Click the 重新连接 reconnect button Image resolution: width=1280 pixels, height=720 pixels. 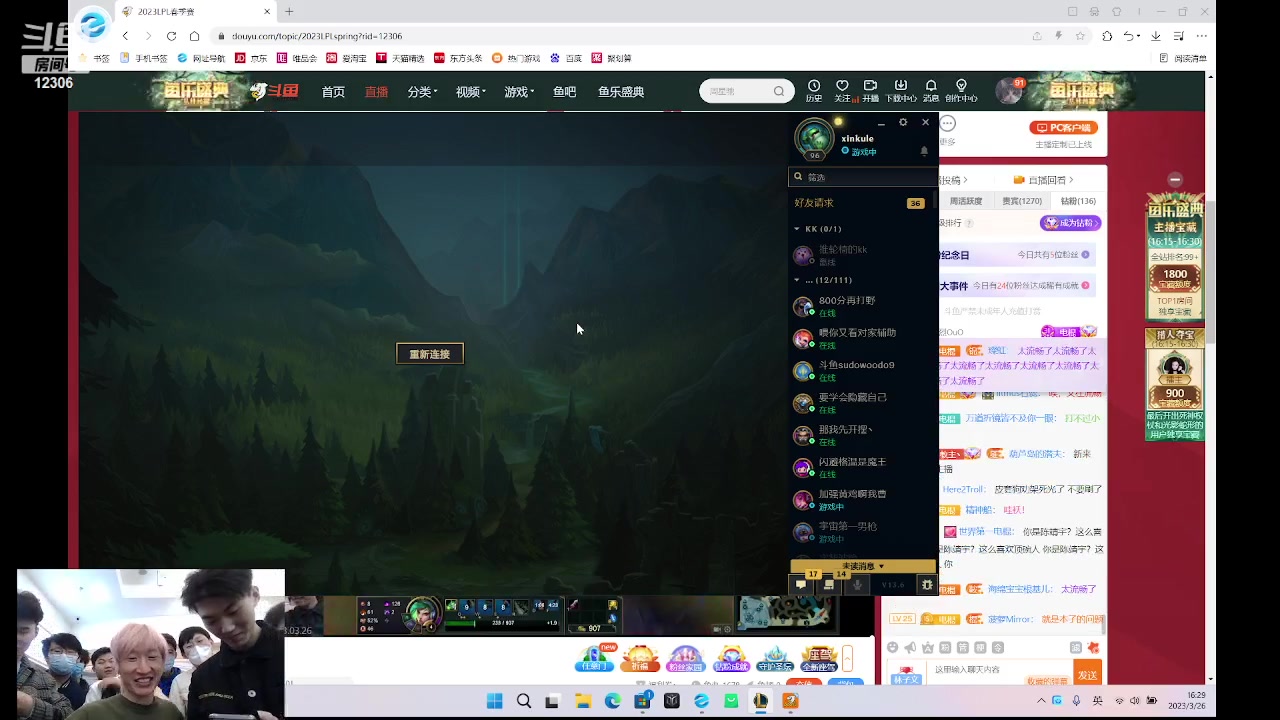(x=430, y=354)
